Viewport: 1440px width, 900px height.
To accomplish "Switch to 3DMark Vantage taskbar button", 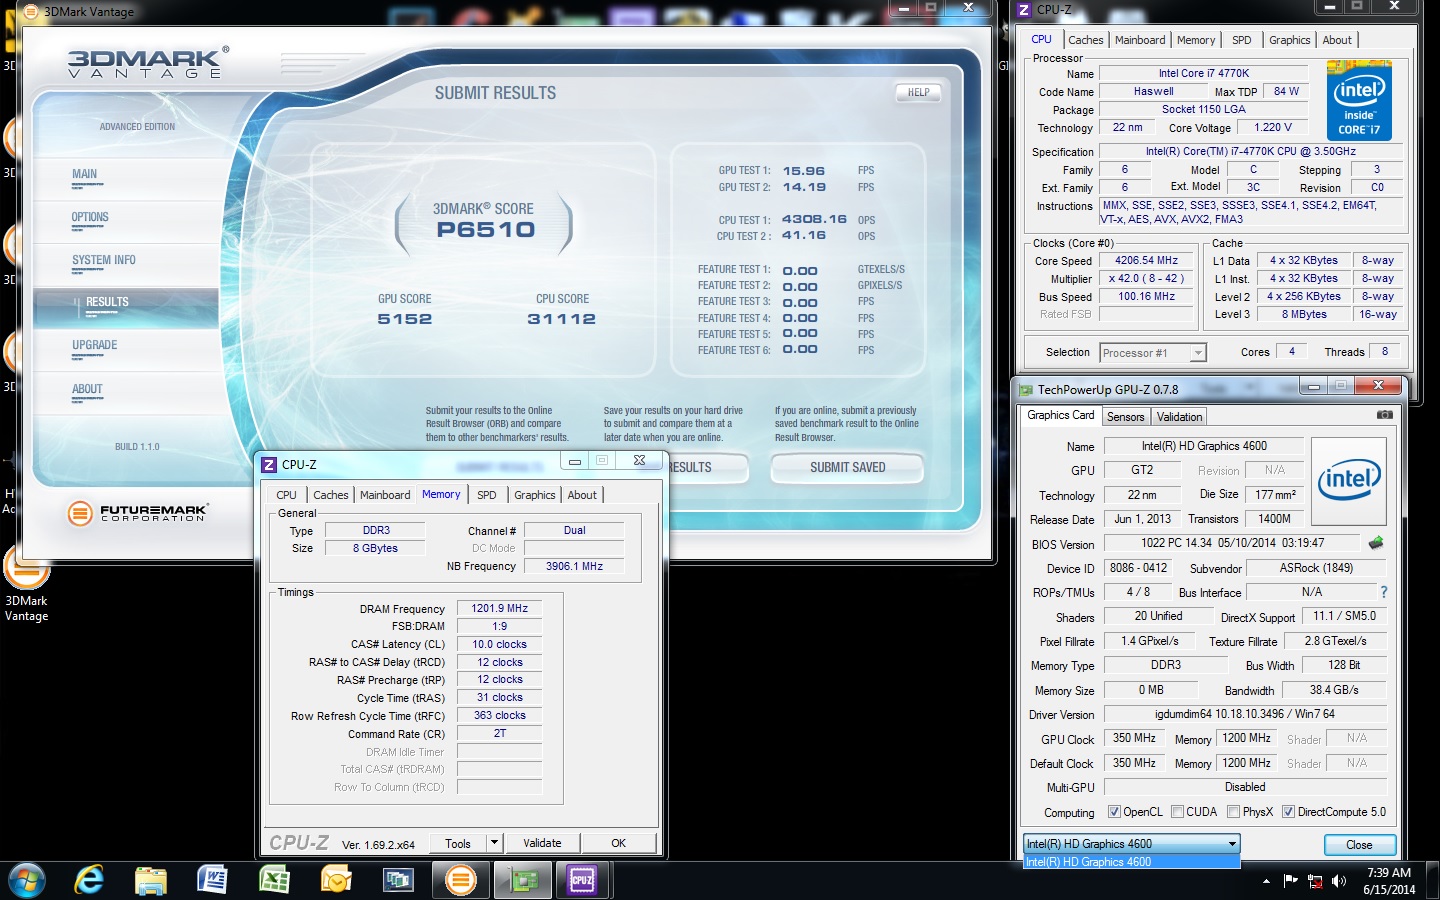I will 460,880.
